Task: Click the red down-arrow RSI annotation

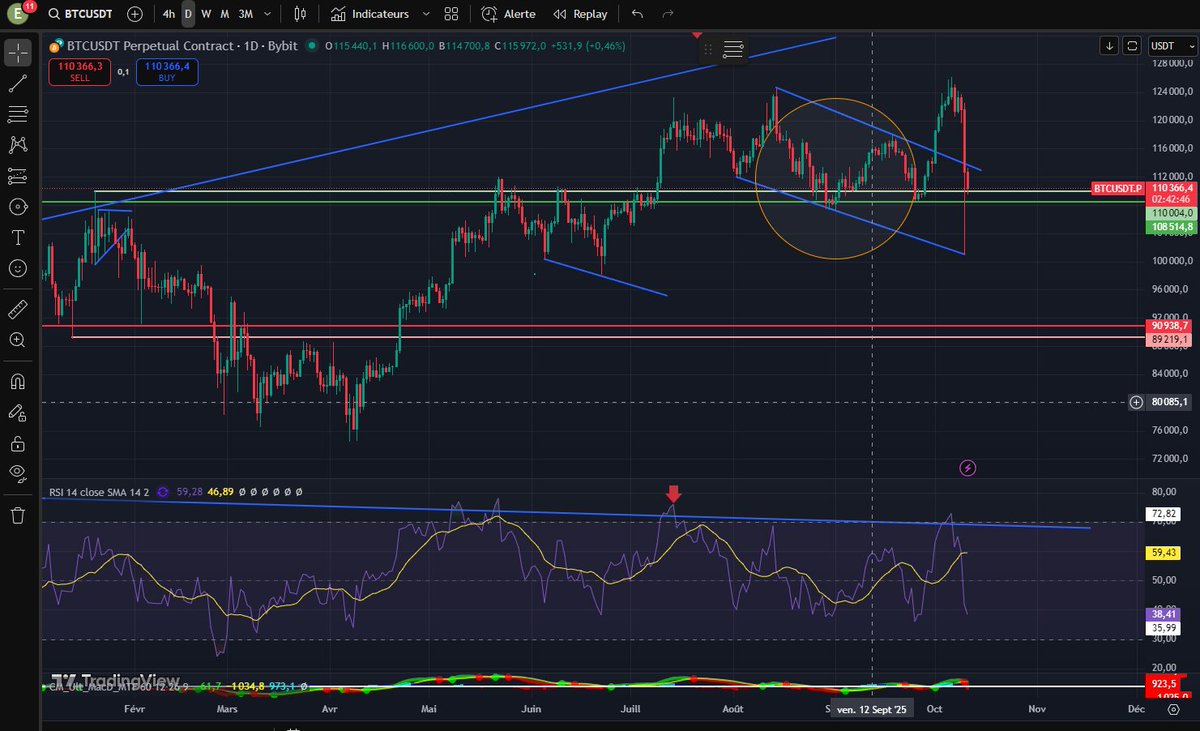Action: pyautogui.click(x=673, y=494)
